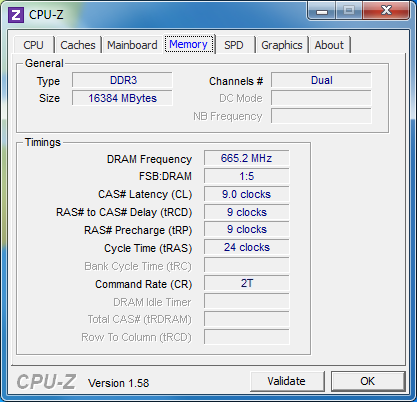
Task: Click the 'Channels #' label
Action: pos(236,81)
